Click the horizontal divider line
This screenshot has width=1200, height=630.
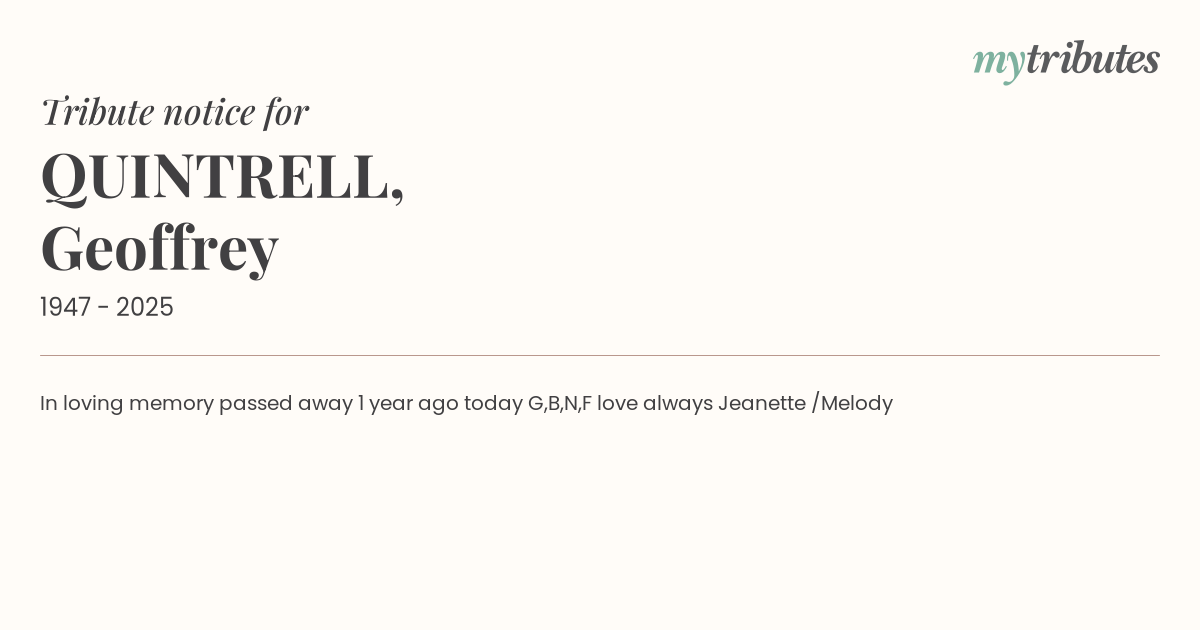pos(600,355)
